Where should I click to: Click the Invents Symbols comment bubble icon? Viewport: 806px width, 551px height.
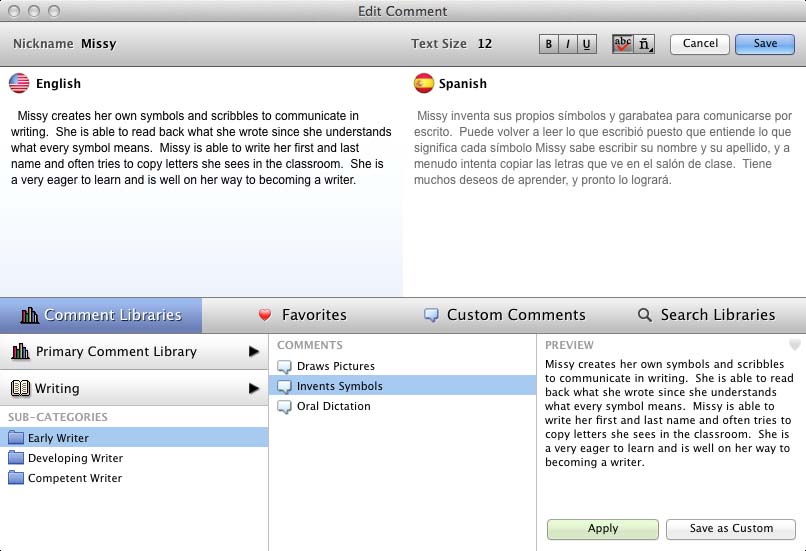click(285, 386)
